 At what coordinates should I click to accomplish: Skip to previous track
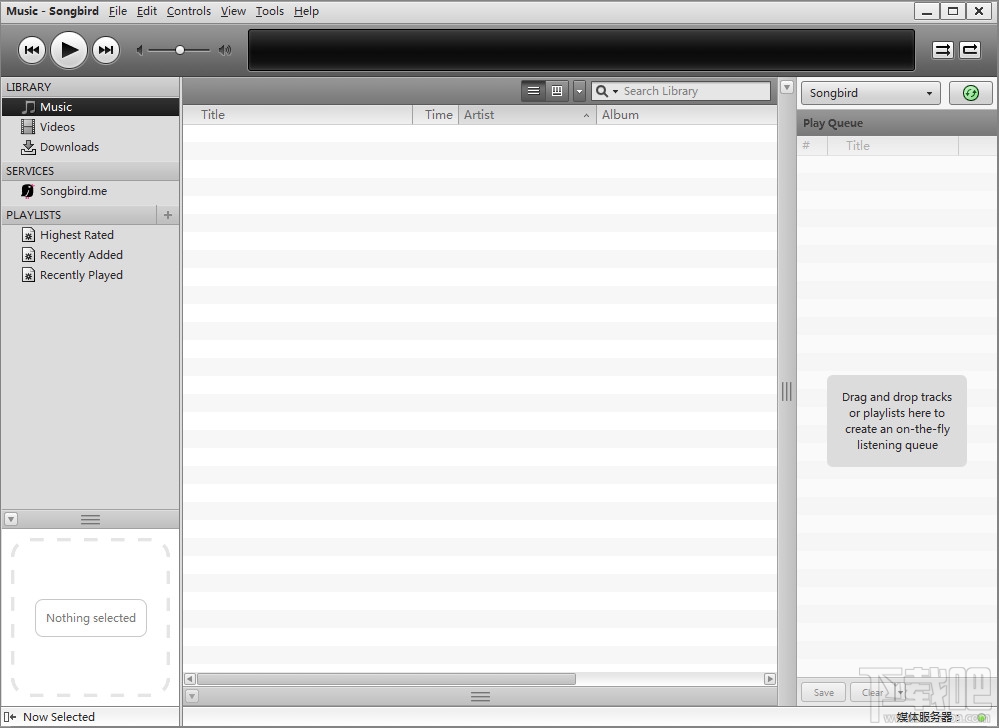coord(31,50)
